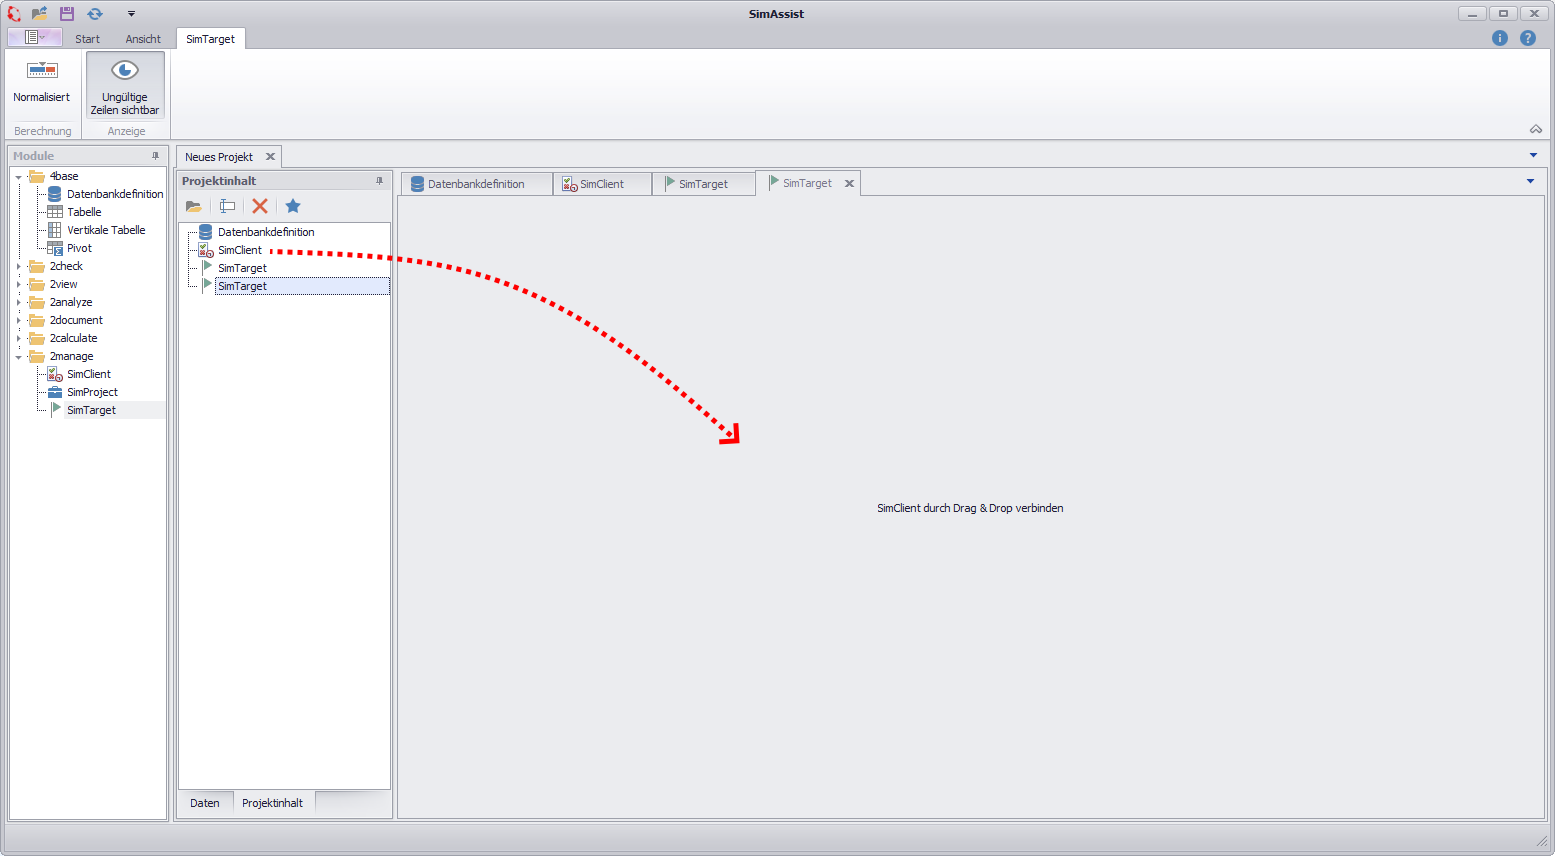Click the 2check folder icon
The height and width of the screenshot is (856, 1555).
37,266
